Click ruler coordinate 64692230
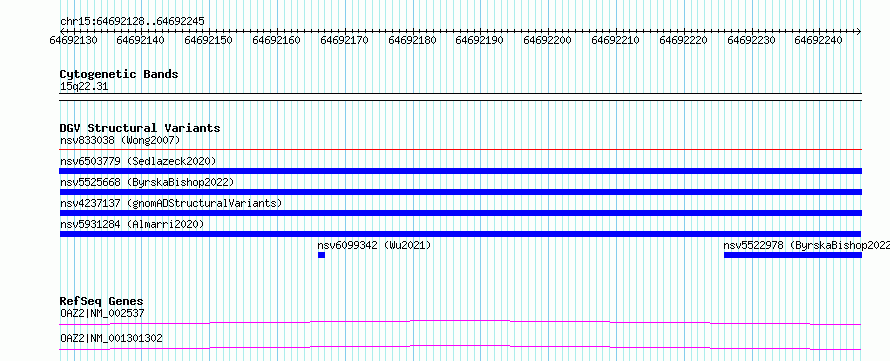 [752, 40]
